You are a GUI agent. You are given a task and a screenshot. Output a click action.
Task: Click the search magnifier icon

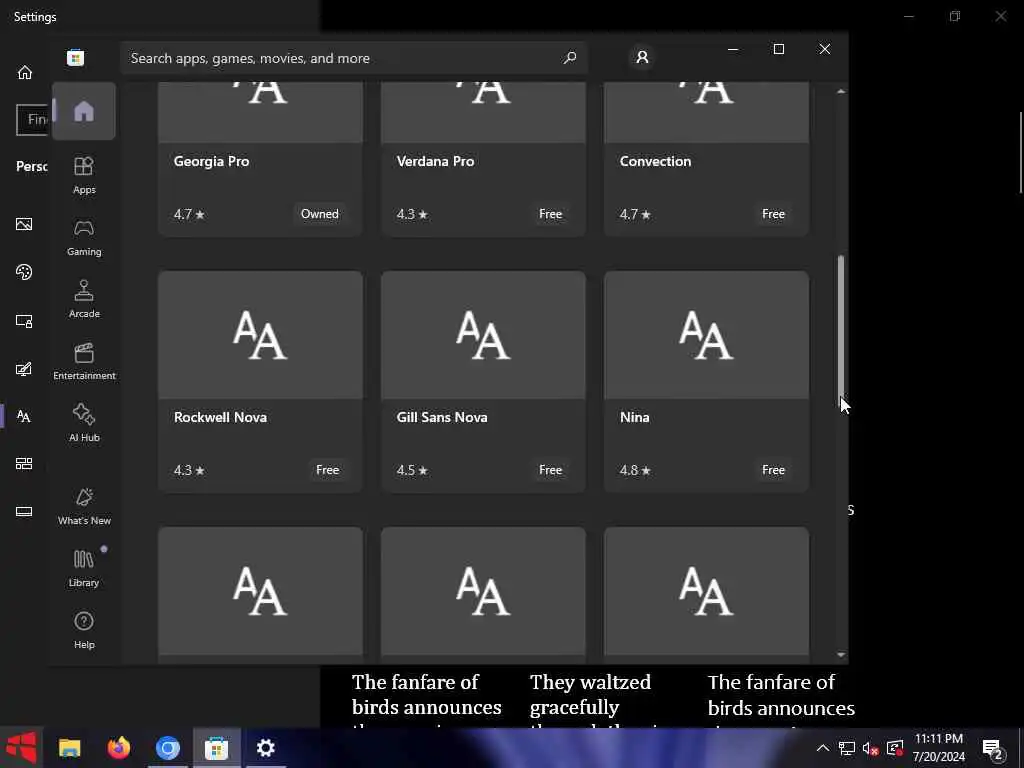(x=569, y=57)
